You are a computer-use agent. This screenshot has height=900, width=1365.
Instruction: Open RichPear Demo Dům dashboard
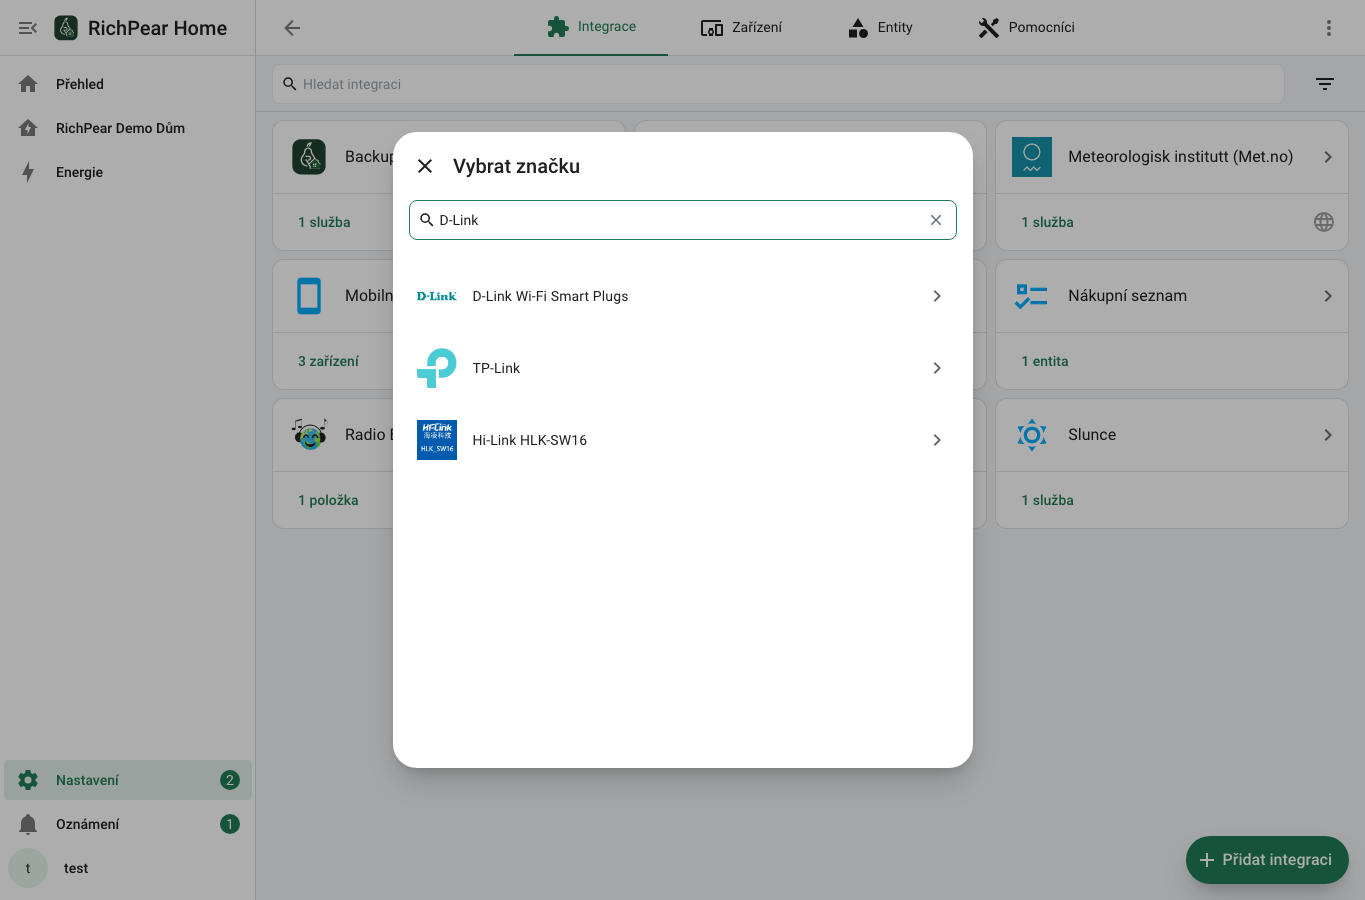tap(128, 128)
